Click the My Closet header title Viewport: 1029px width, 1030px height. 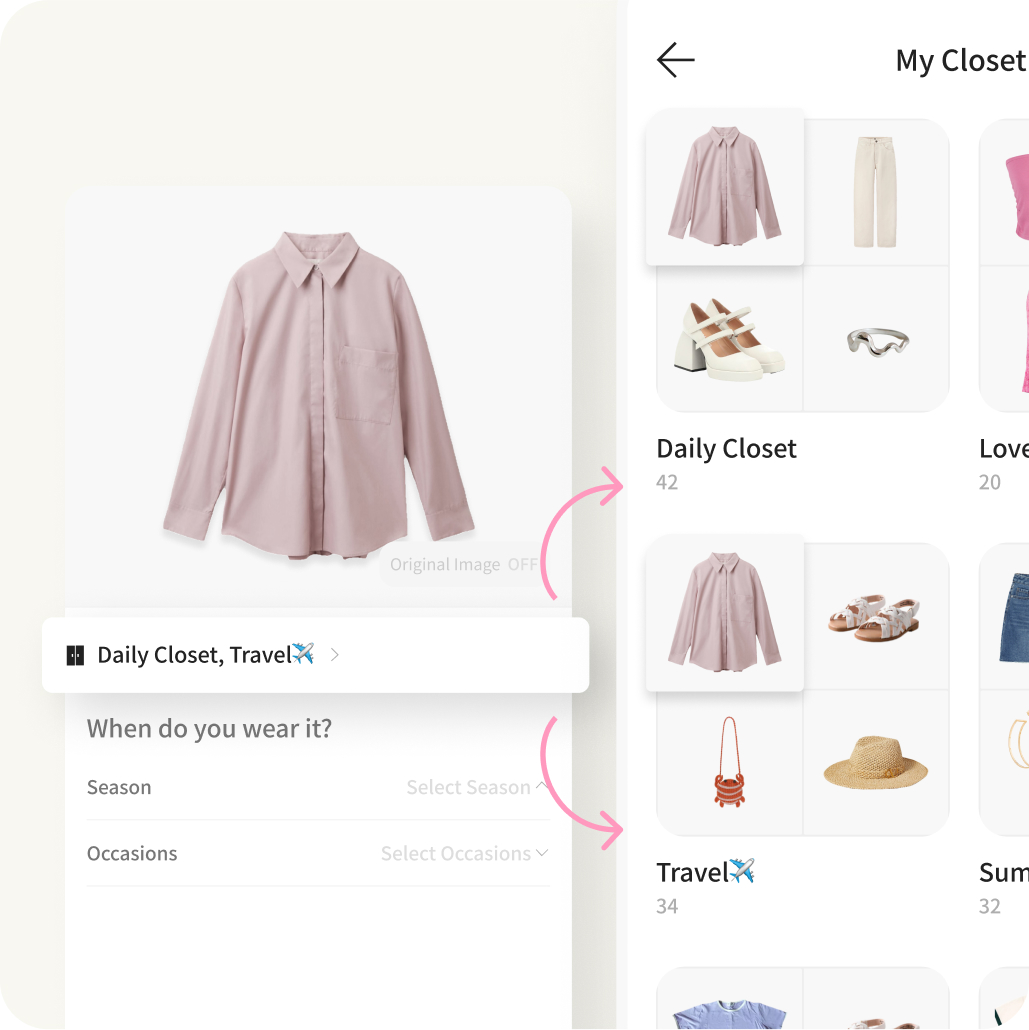click(x=960, y=61)
